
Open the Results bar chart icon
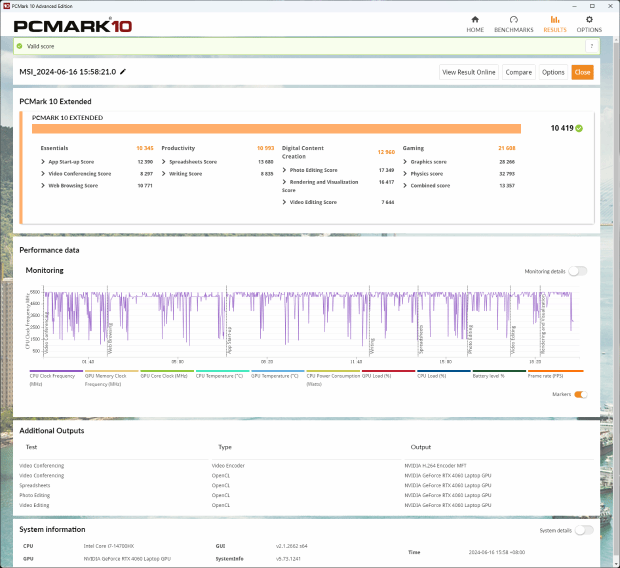point(555,19)
